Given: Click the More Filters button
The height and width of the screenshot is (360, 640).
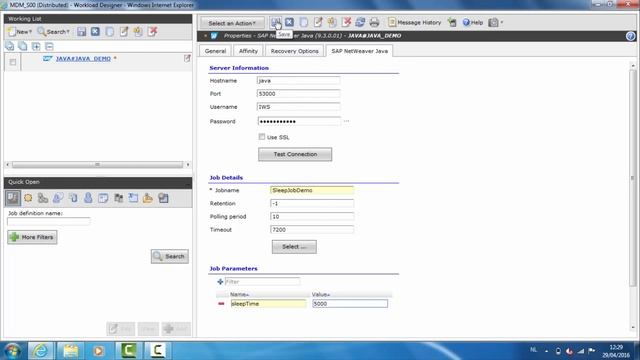Looking at the screenshot, I should pos(32,237).
